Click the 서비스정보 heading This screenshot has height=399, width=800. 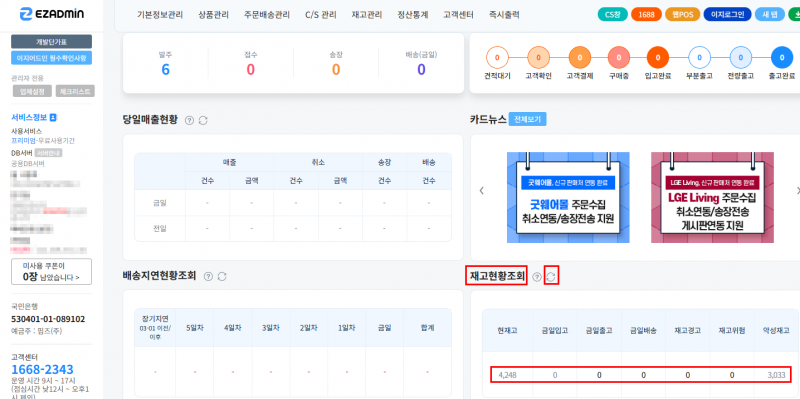pyautogui.click(x=29, y=117)
